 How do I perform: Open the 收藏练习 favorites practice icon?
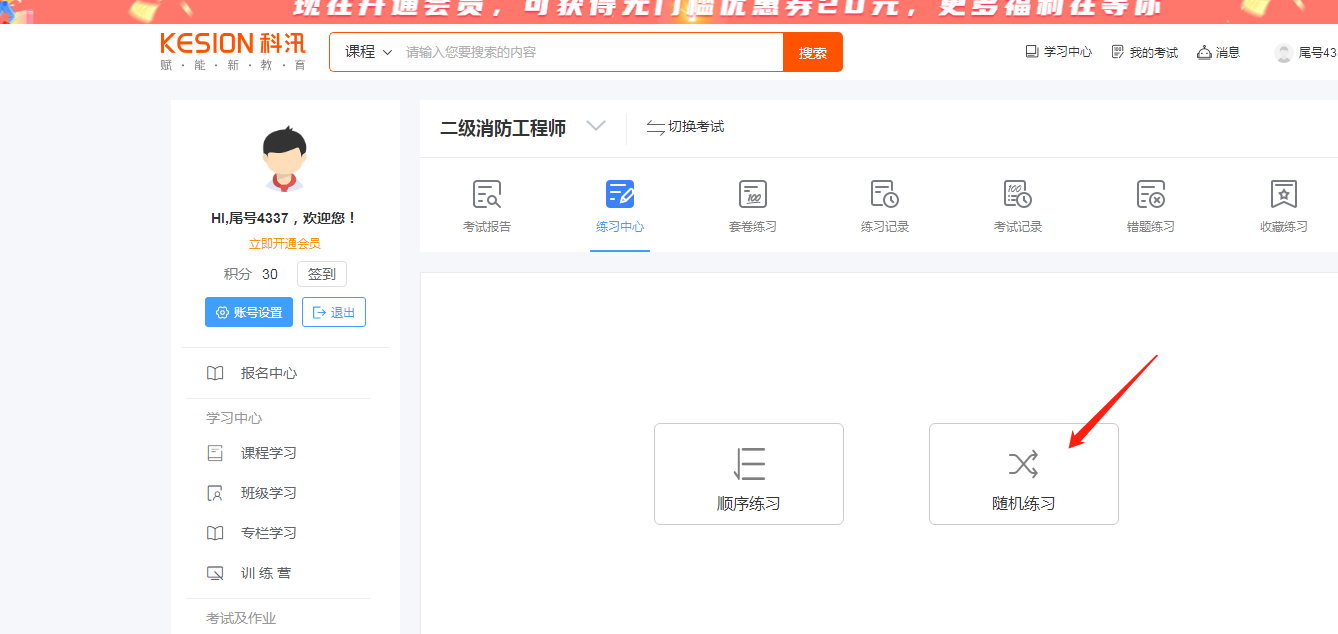pos(1283,195)
